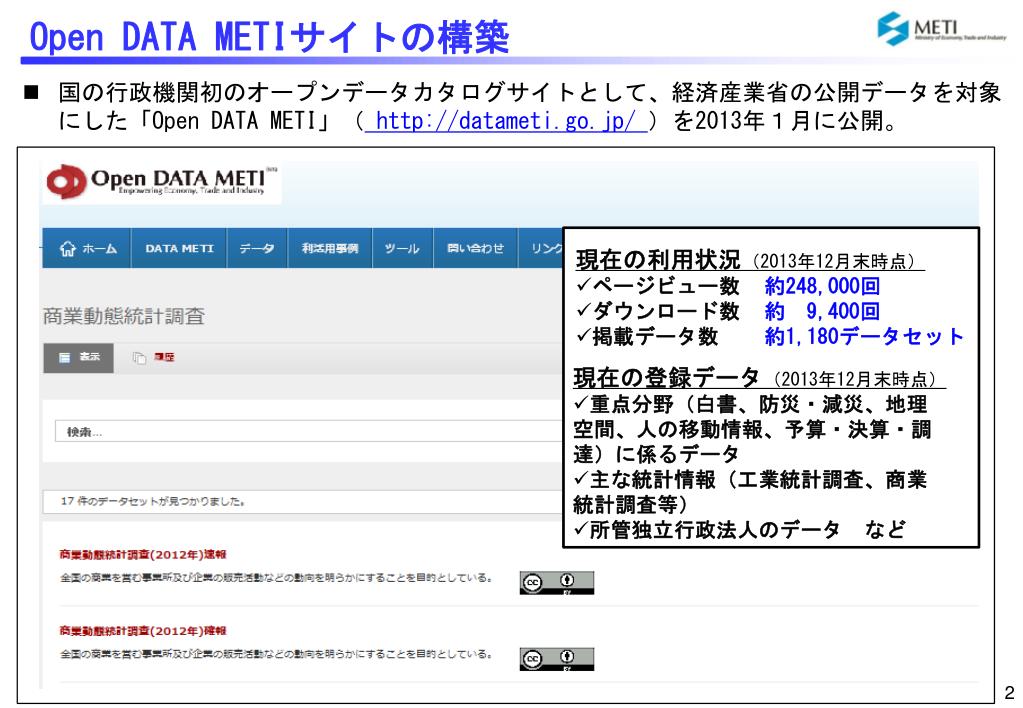Open the リンク menu item

tap(541, 249)
